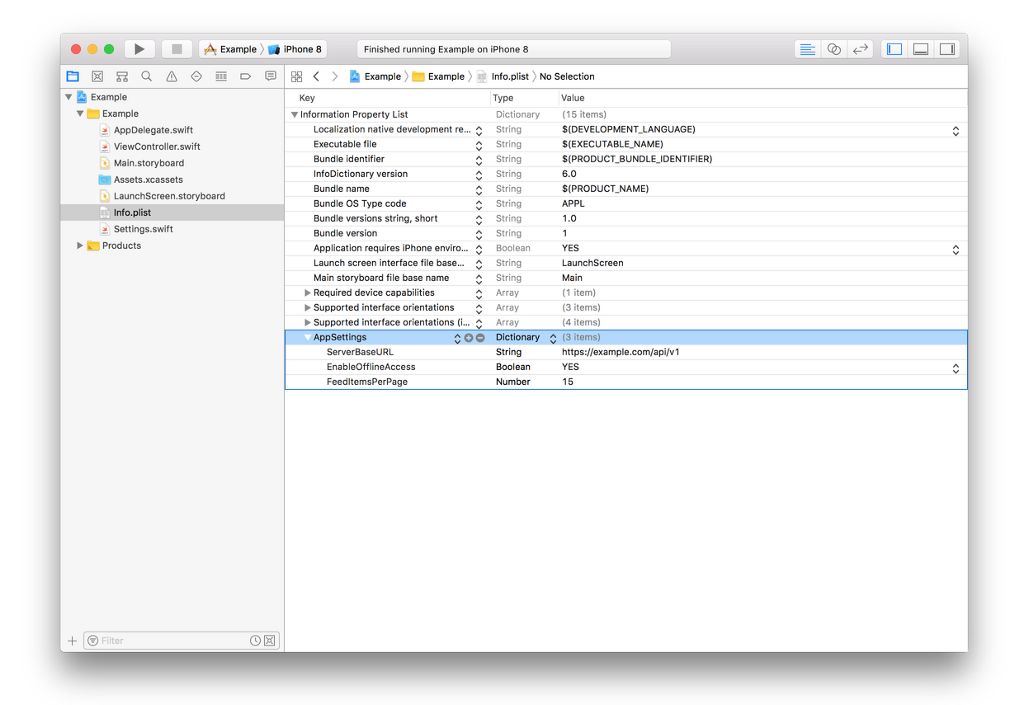Image resolution: width=1024 pixels, height=705 pixels.
Task: Show the Version editor
Action: coord(859,49)
